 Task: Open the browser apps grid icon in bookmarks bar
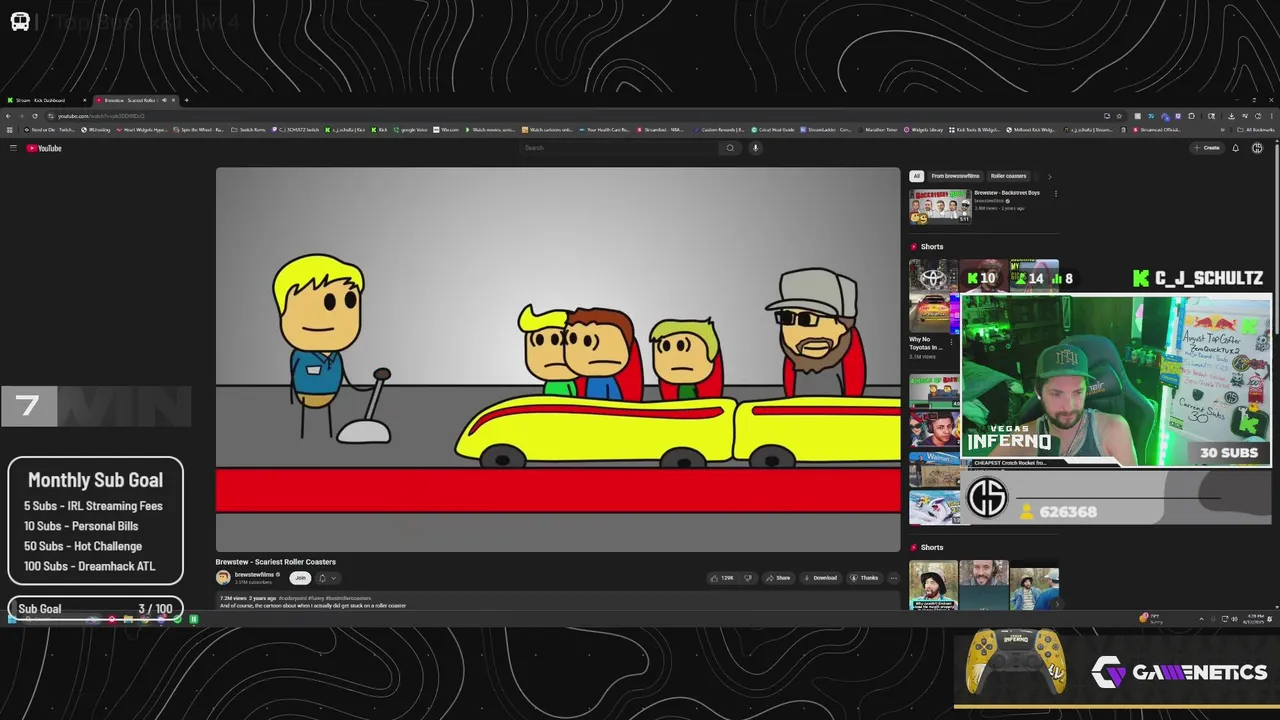[8, 130]
